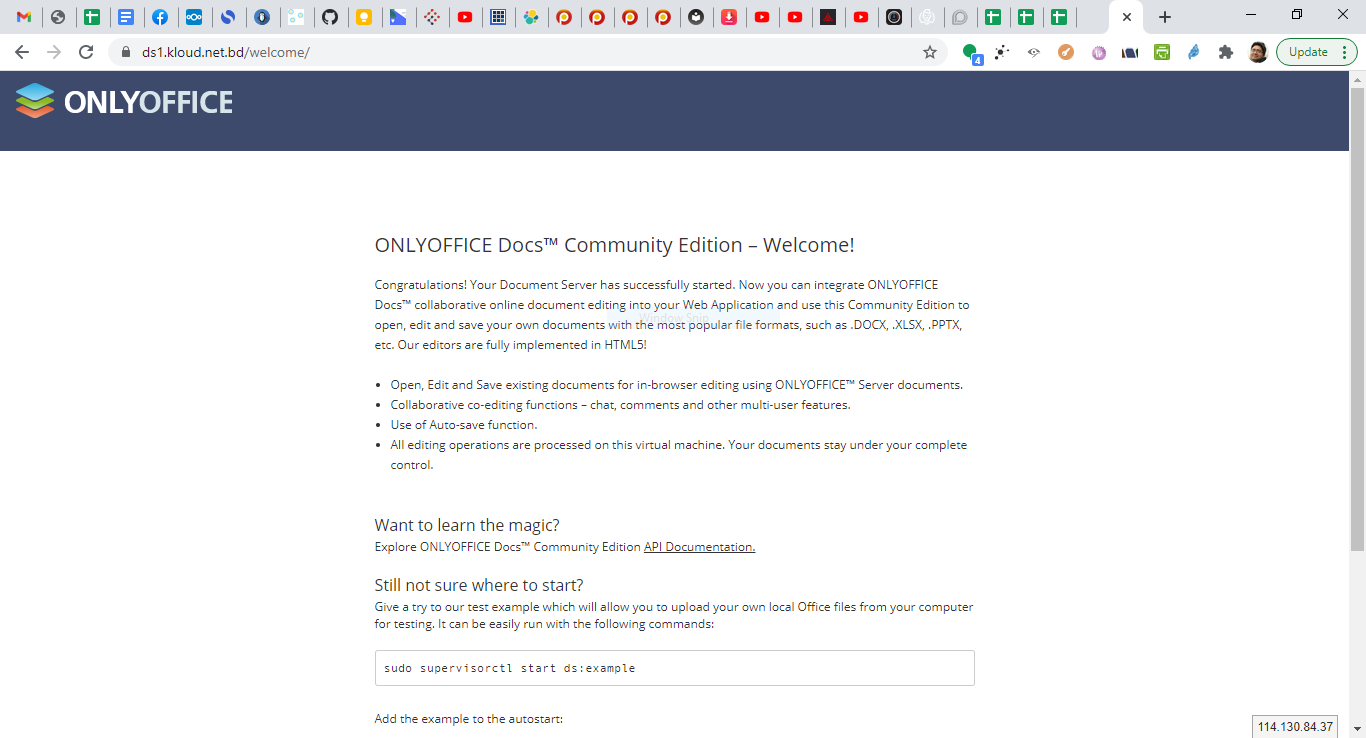Bookmark this page with the star

(930, 52)
